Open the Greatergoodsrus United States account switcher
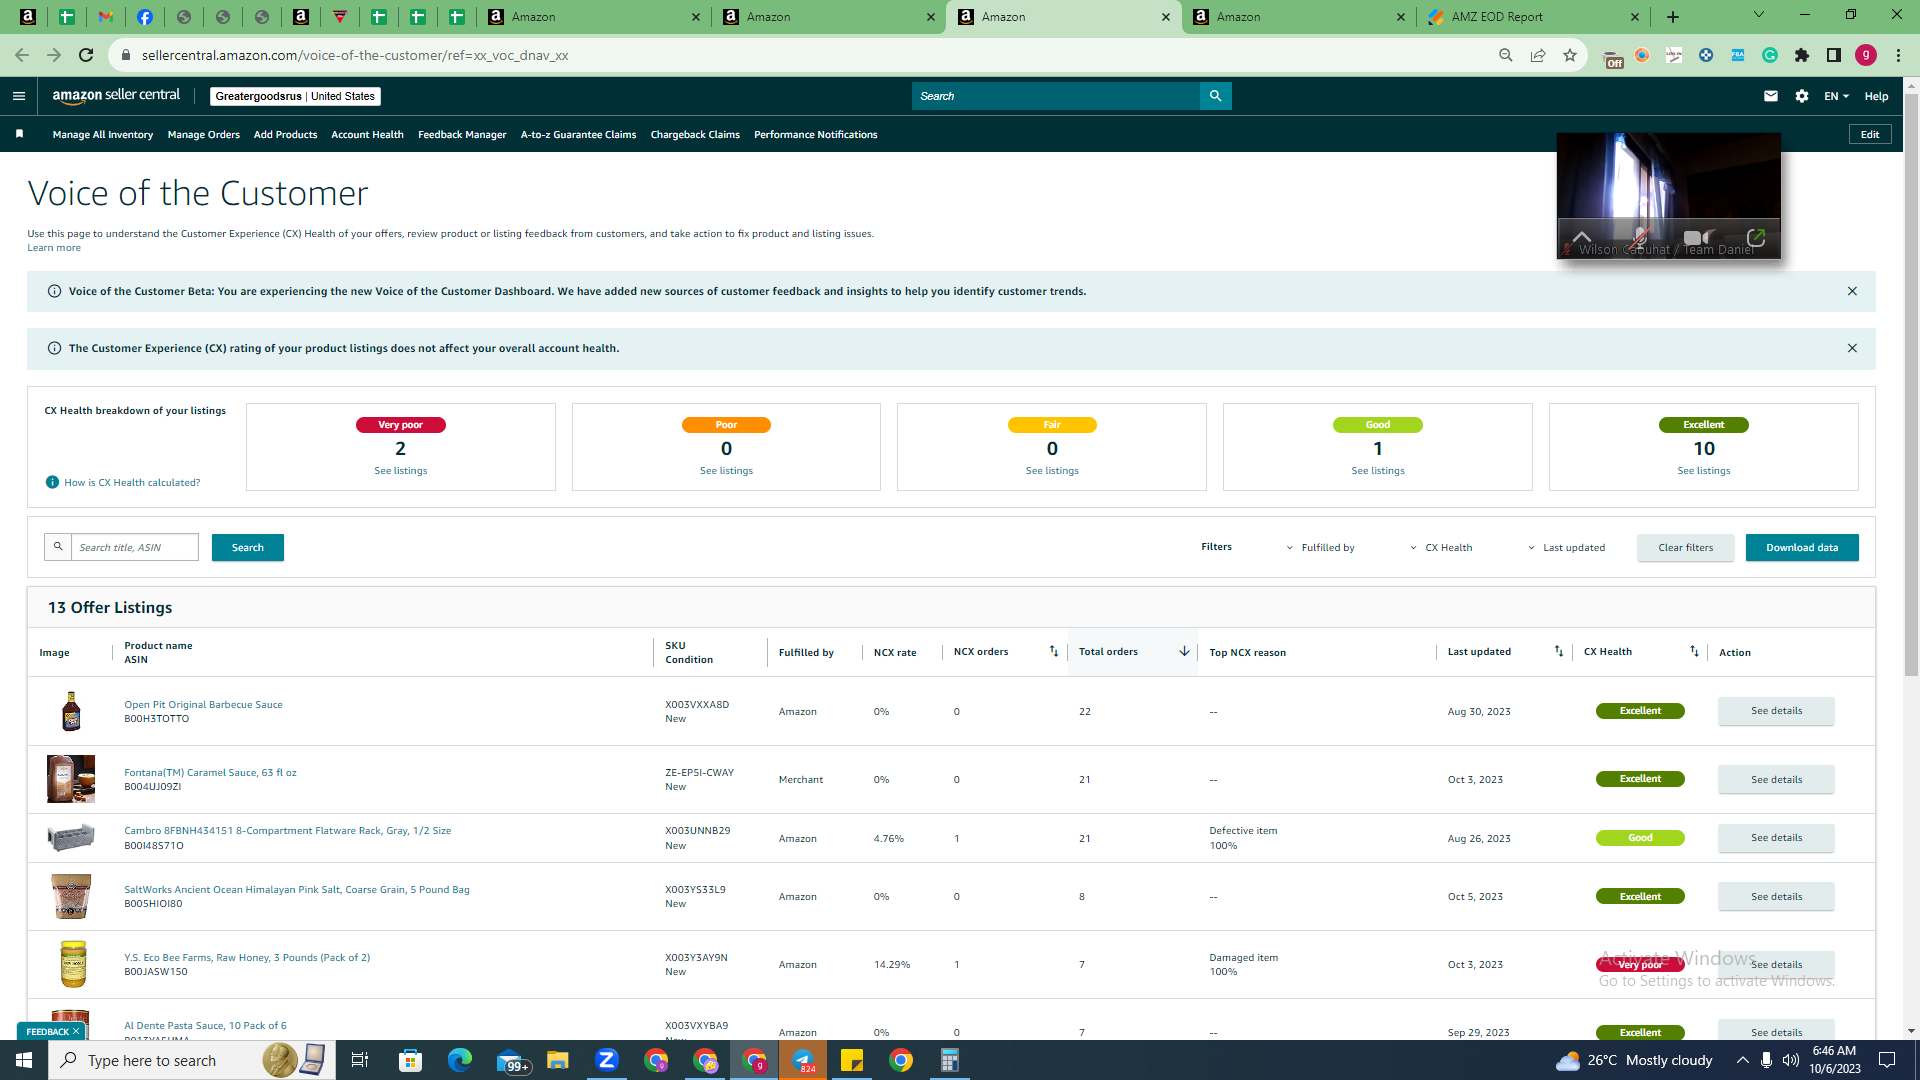 tap(295, 96)
